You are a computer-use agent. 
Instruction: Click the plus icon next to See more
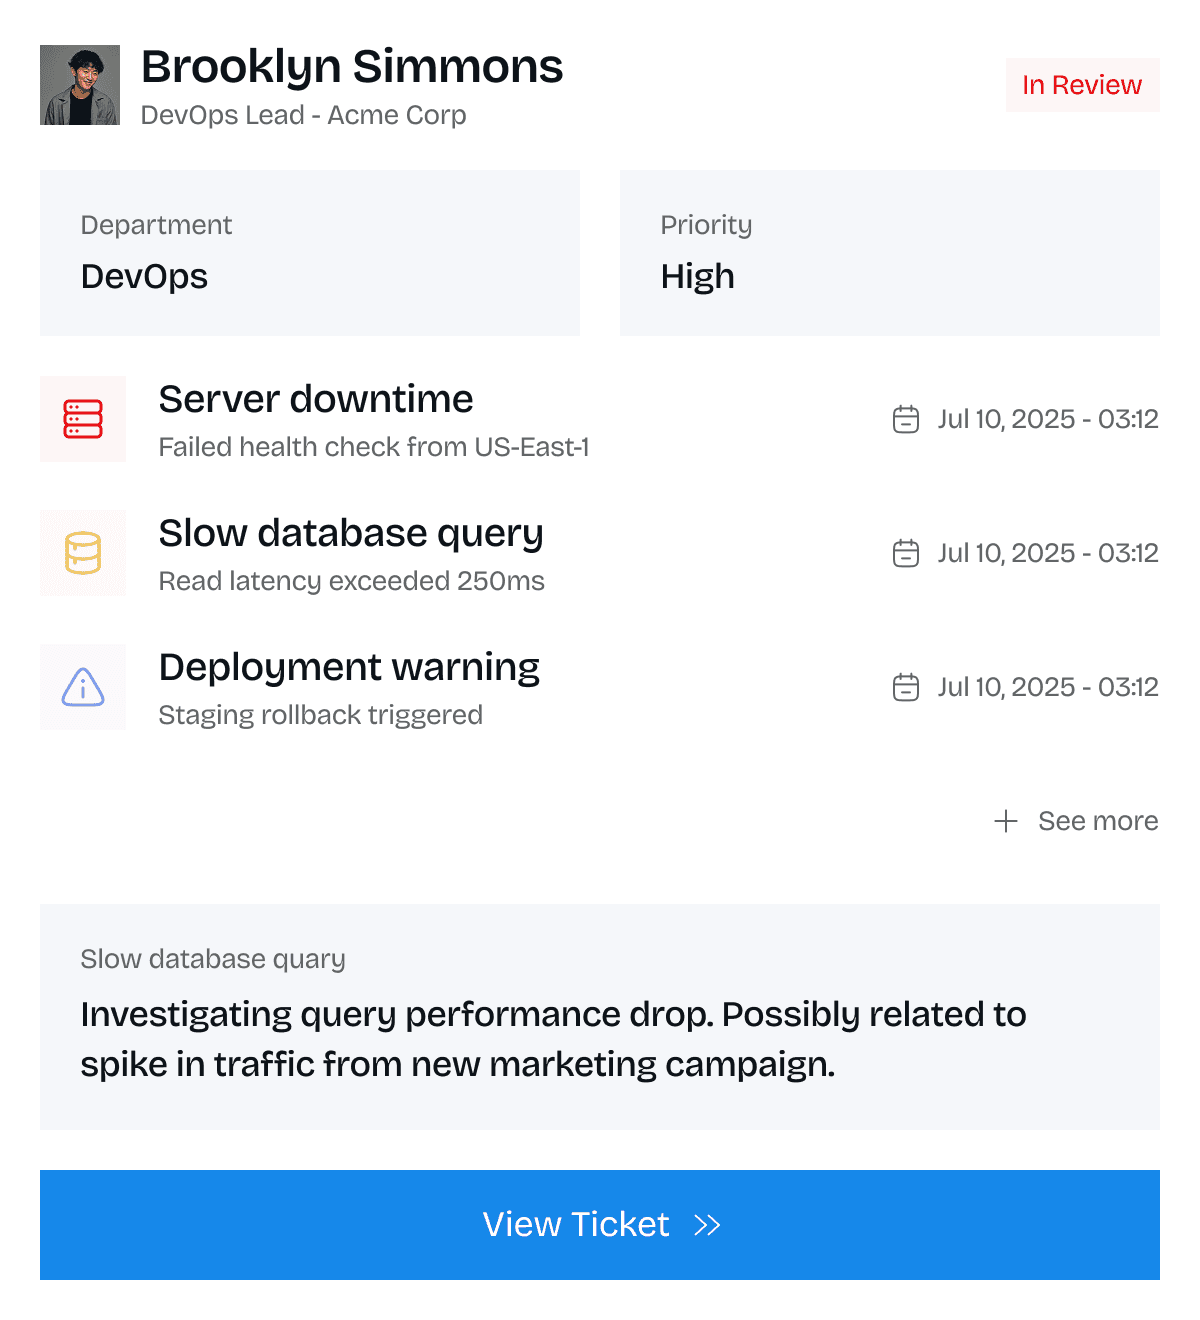[x=1005, y=821]
